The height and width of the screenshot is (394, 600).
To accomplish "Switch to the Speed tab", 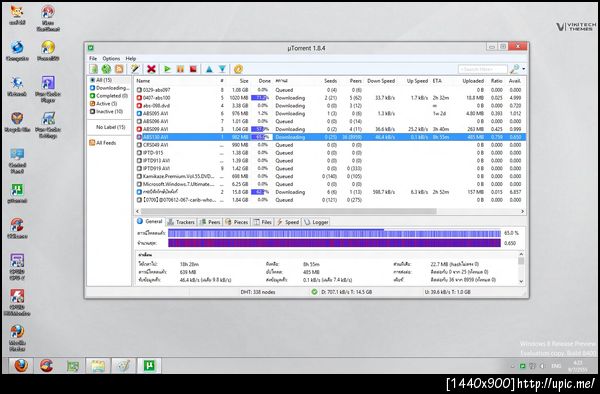I will pyautogui.click(x=288, y=222).
